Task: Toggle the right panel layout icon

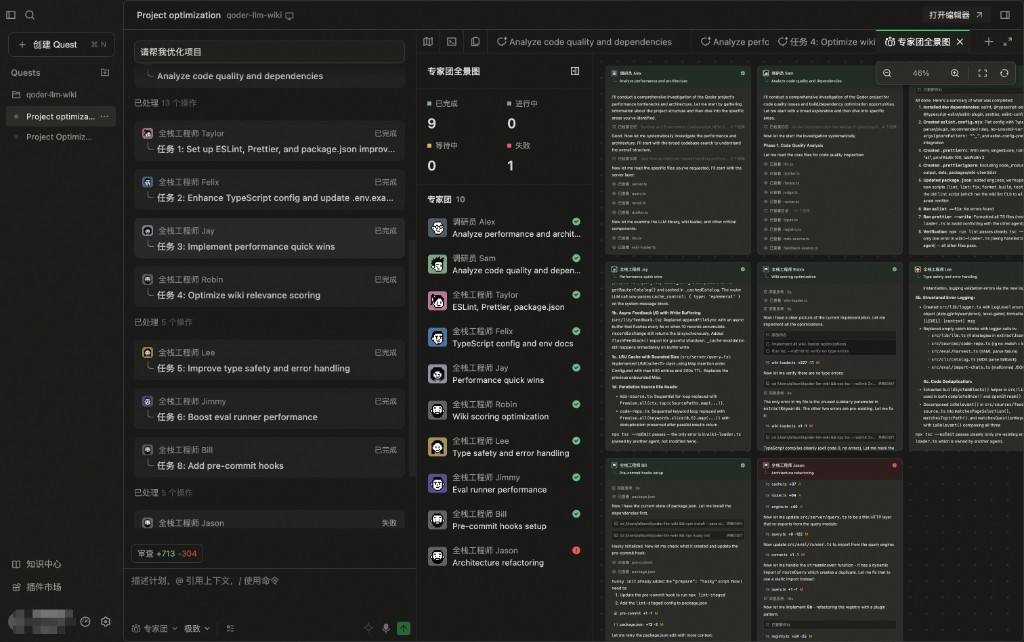Action: click(x=1005, y=15)
